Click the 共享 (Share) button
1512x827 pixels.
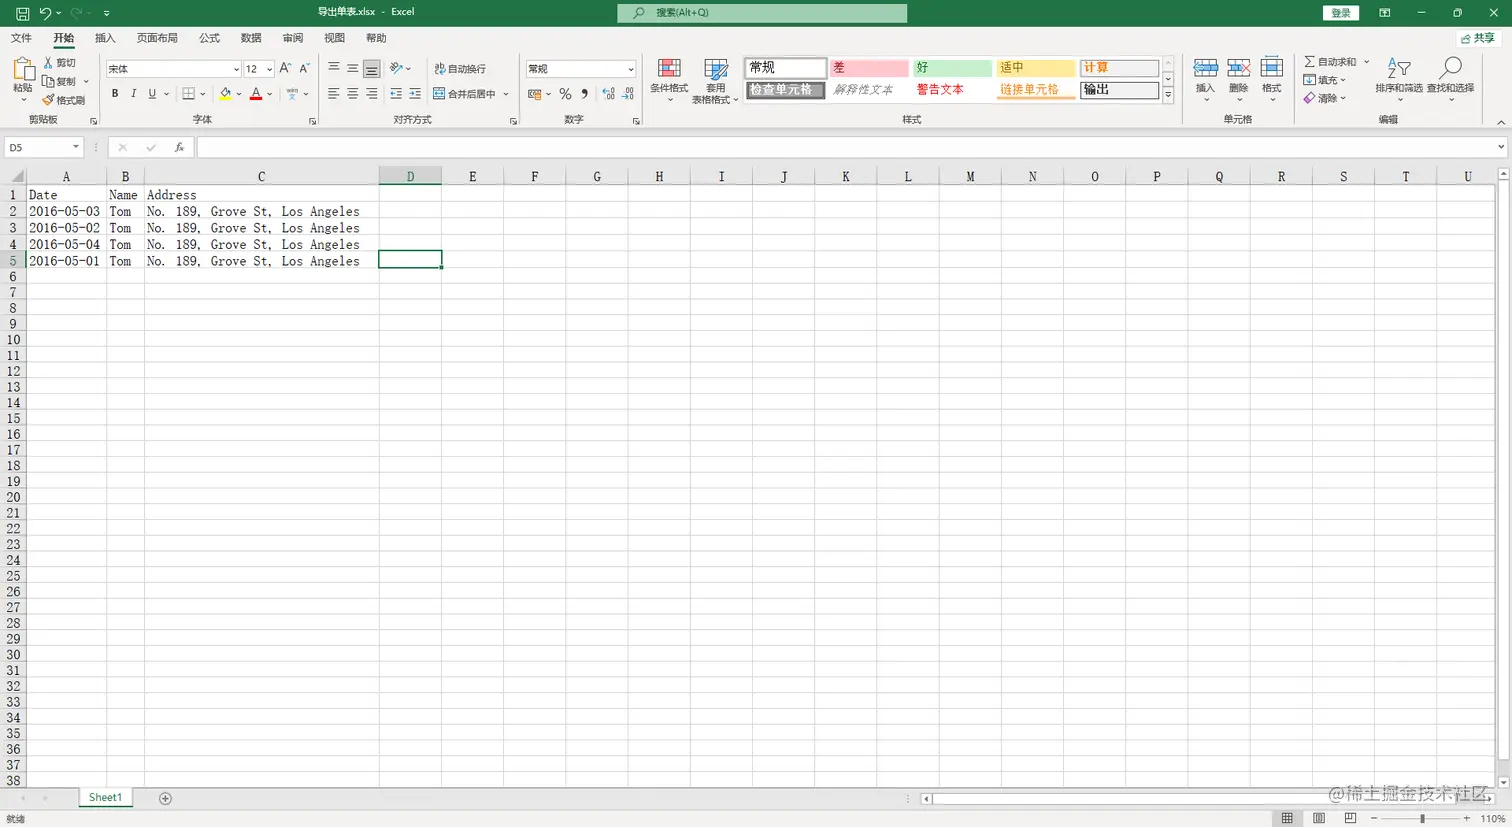coord(1478,38)
